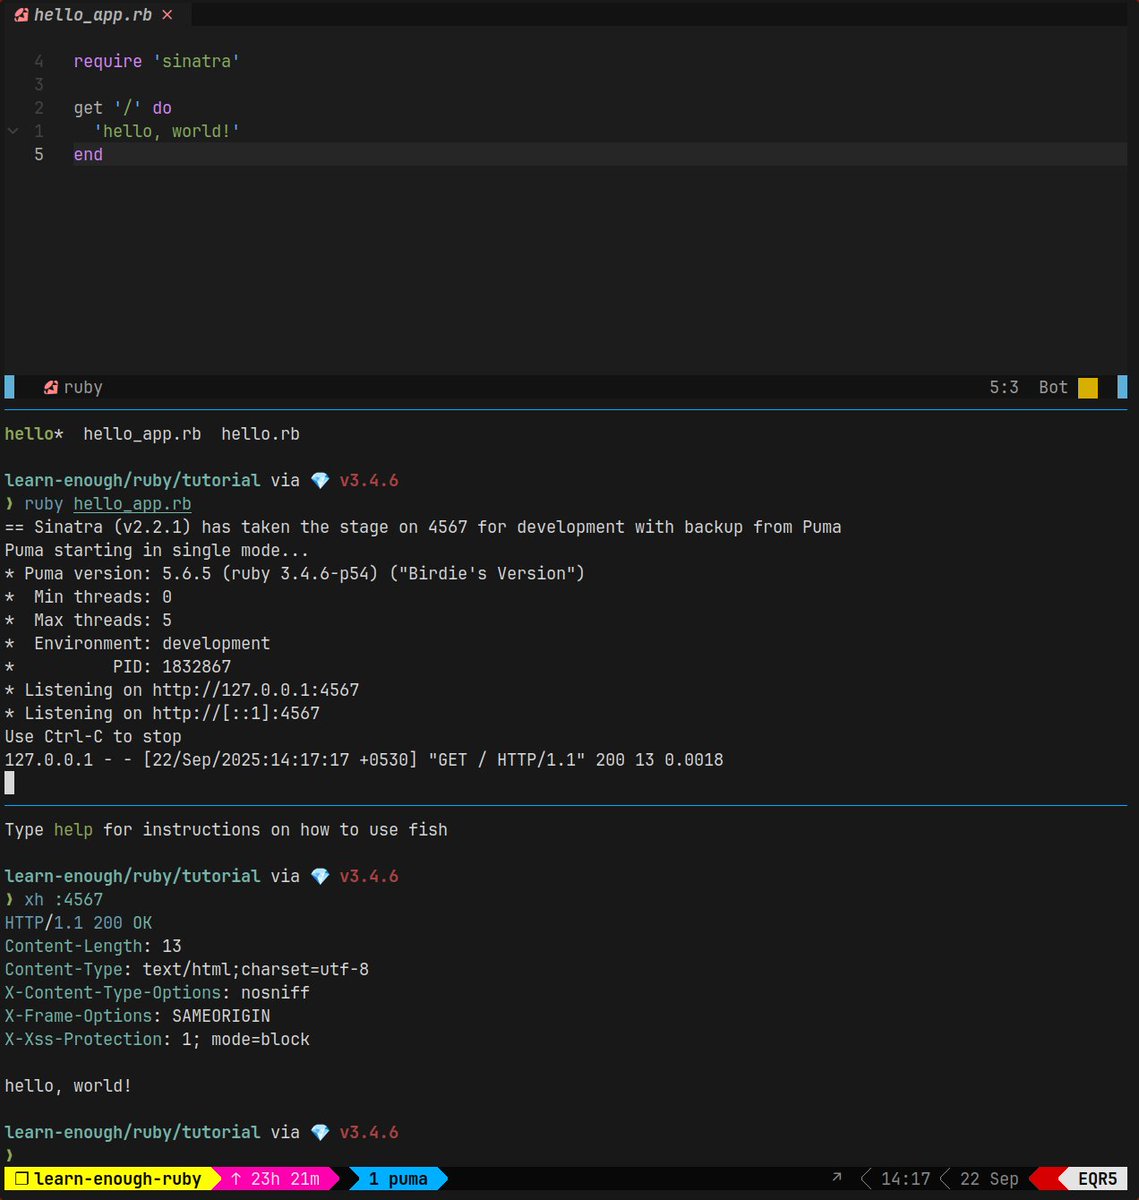Click the 'v3.4.6' version in first prompt

click(369, 480)
